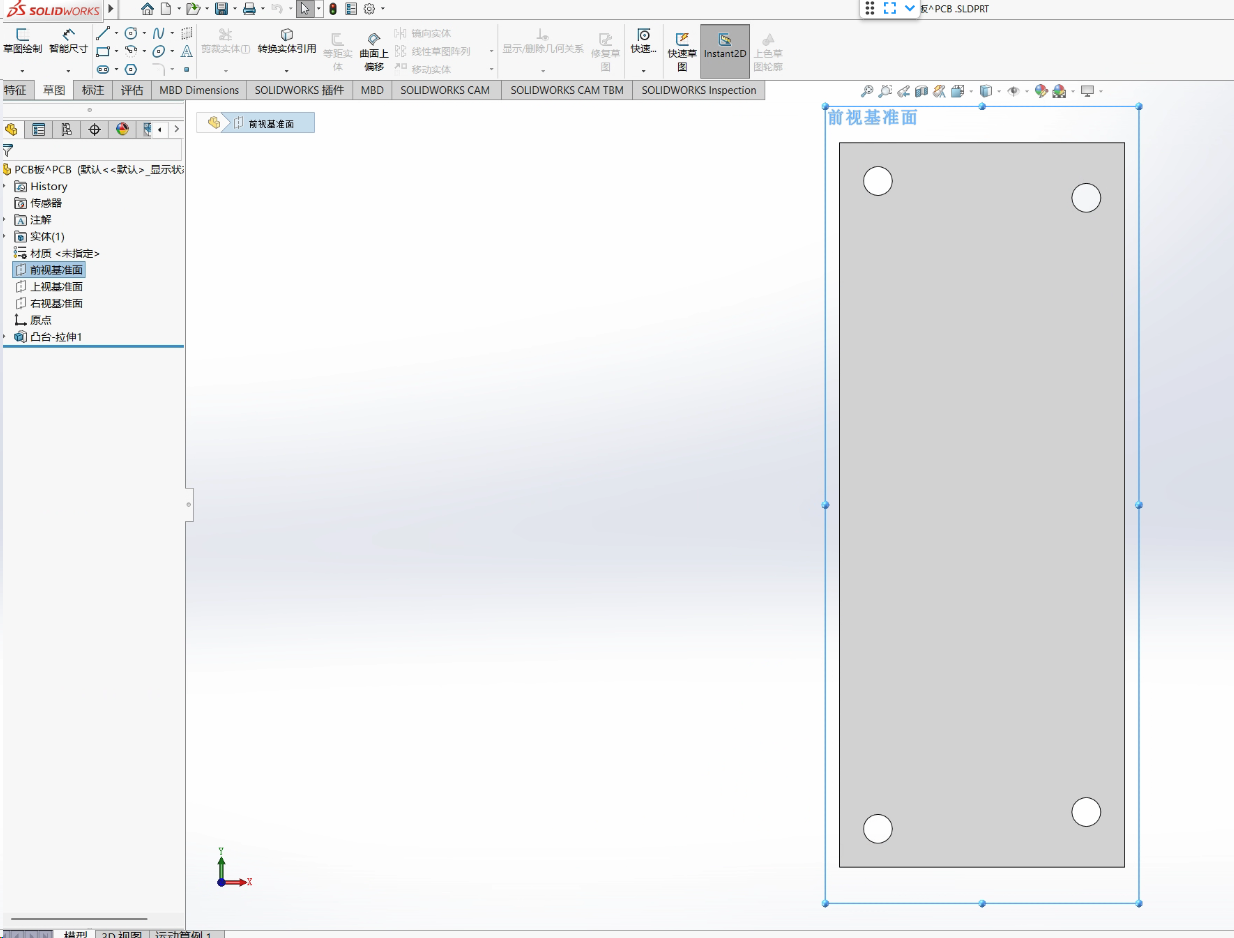Click the rebuild traffic light icon

[x=333, y=9]
